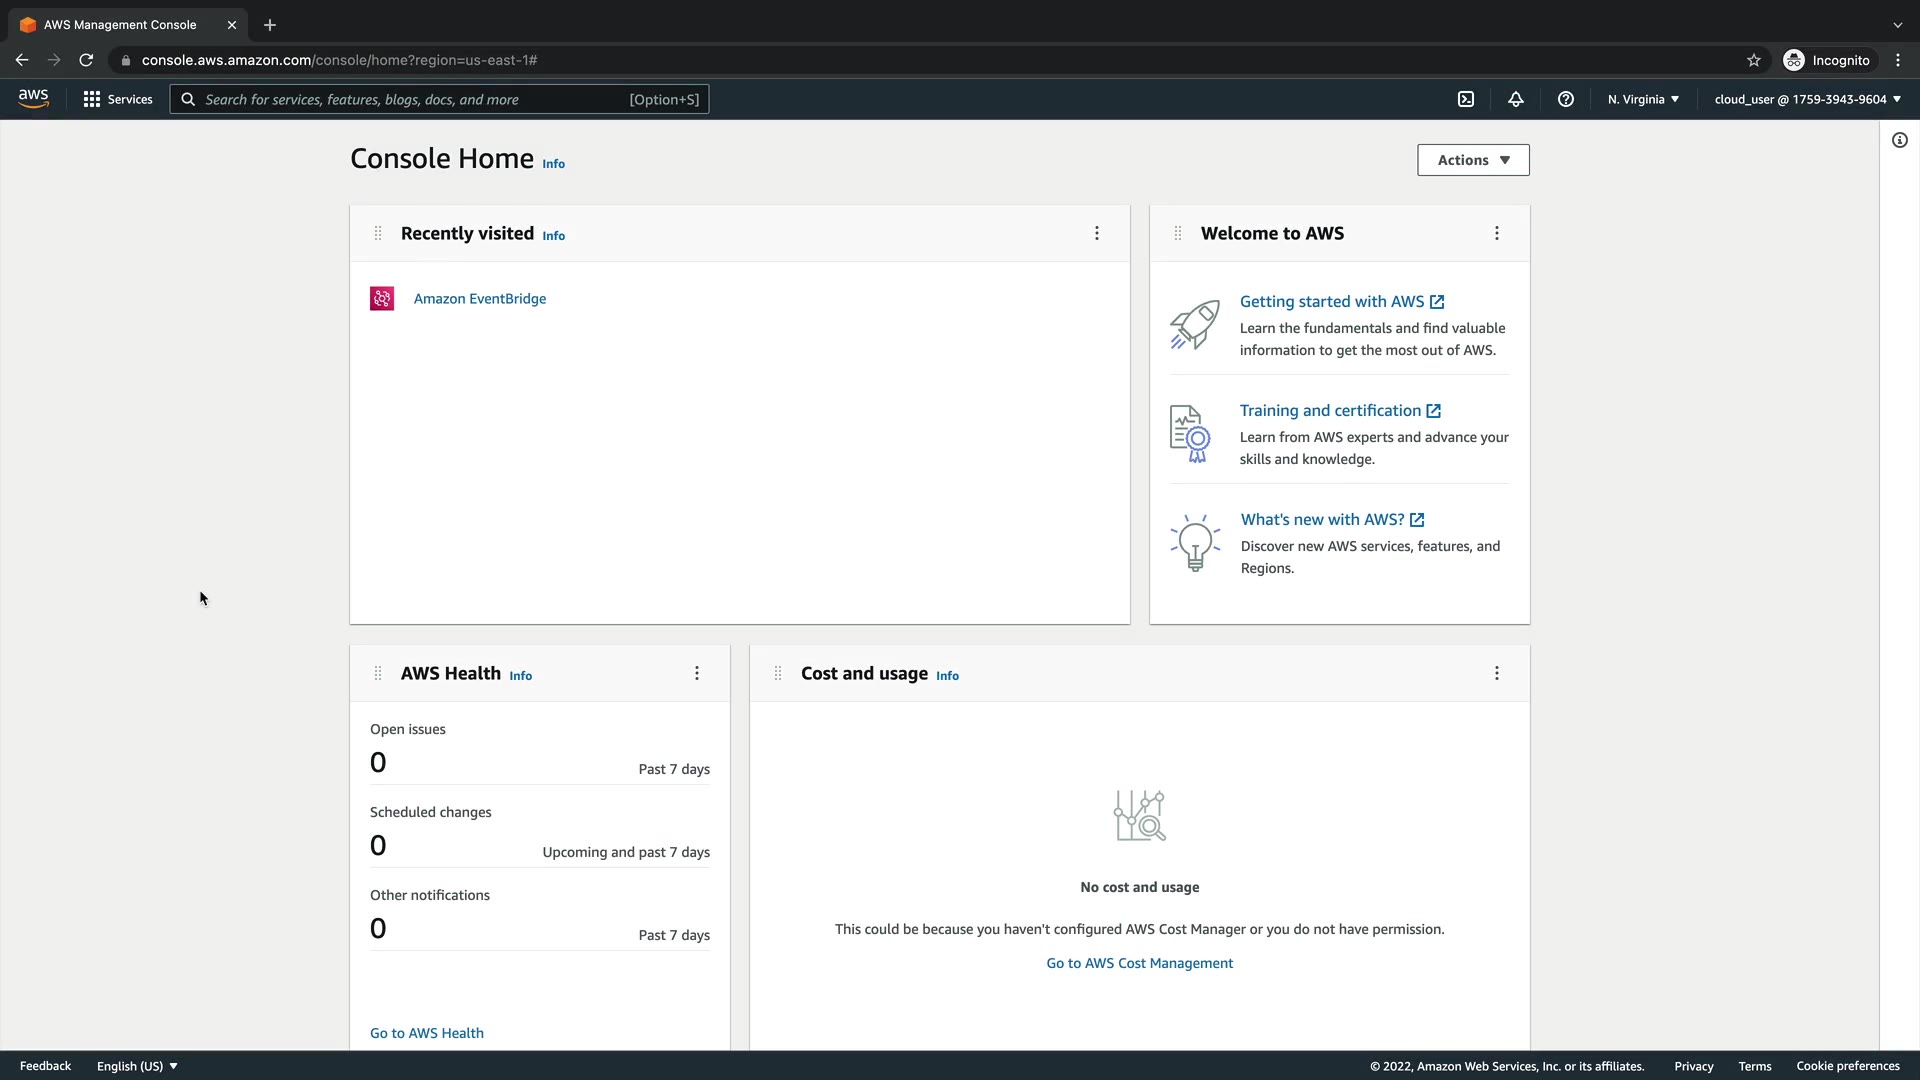This screenshot has width=1920, height=1080.
Task: Open the Recently visited widget options menu
Action: point(1097,233)
